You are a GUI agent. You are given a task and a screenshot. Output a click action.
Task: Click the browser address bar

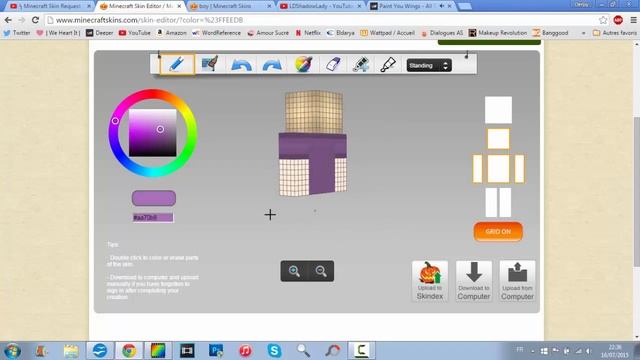[x=322, y=20]
